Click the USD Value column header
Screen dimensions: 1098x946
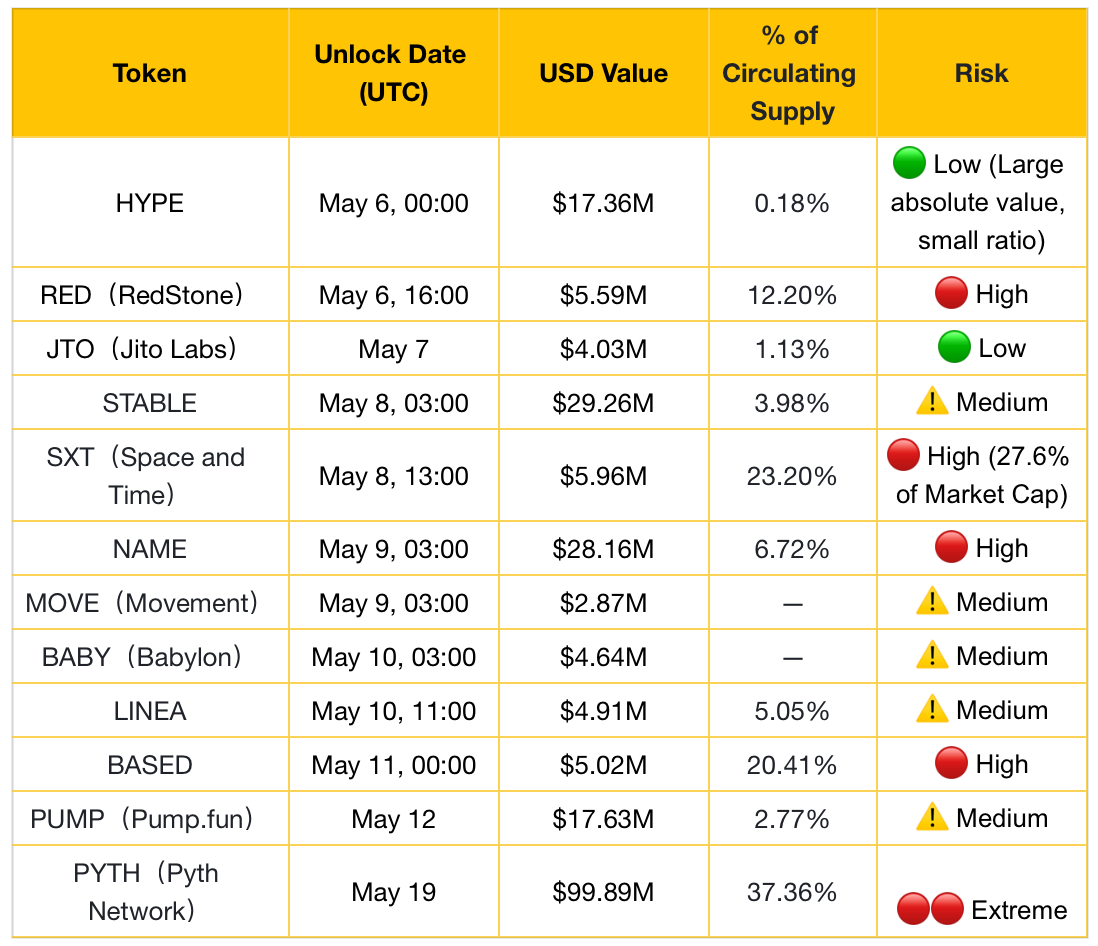coord(604,73)
